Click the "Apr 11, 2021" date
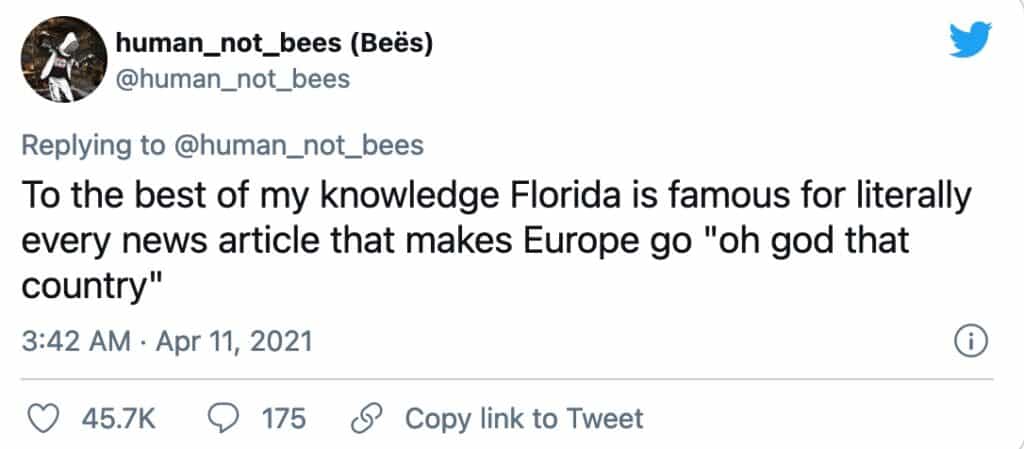 tap(234, 341)
